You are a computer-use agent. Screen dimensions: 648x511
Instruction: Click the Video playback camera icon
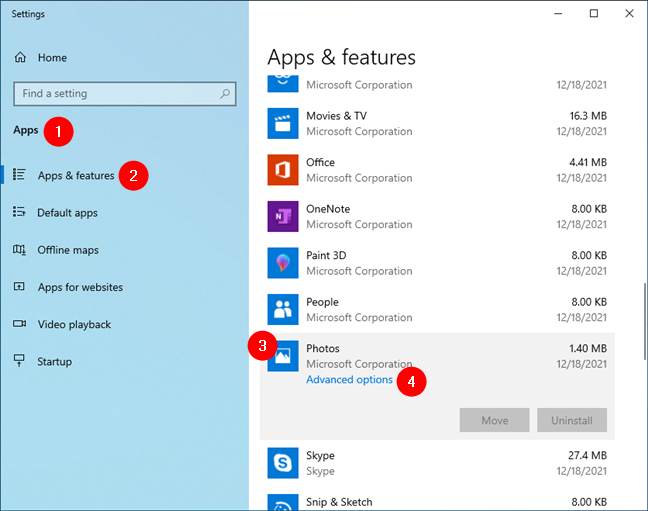point(19,323)
